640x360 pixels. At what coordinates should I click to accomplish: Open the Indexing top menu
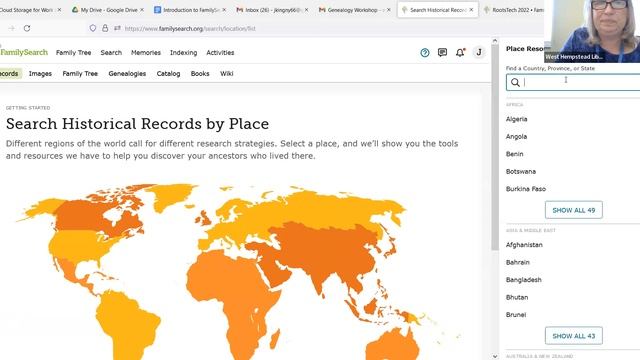183,53
